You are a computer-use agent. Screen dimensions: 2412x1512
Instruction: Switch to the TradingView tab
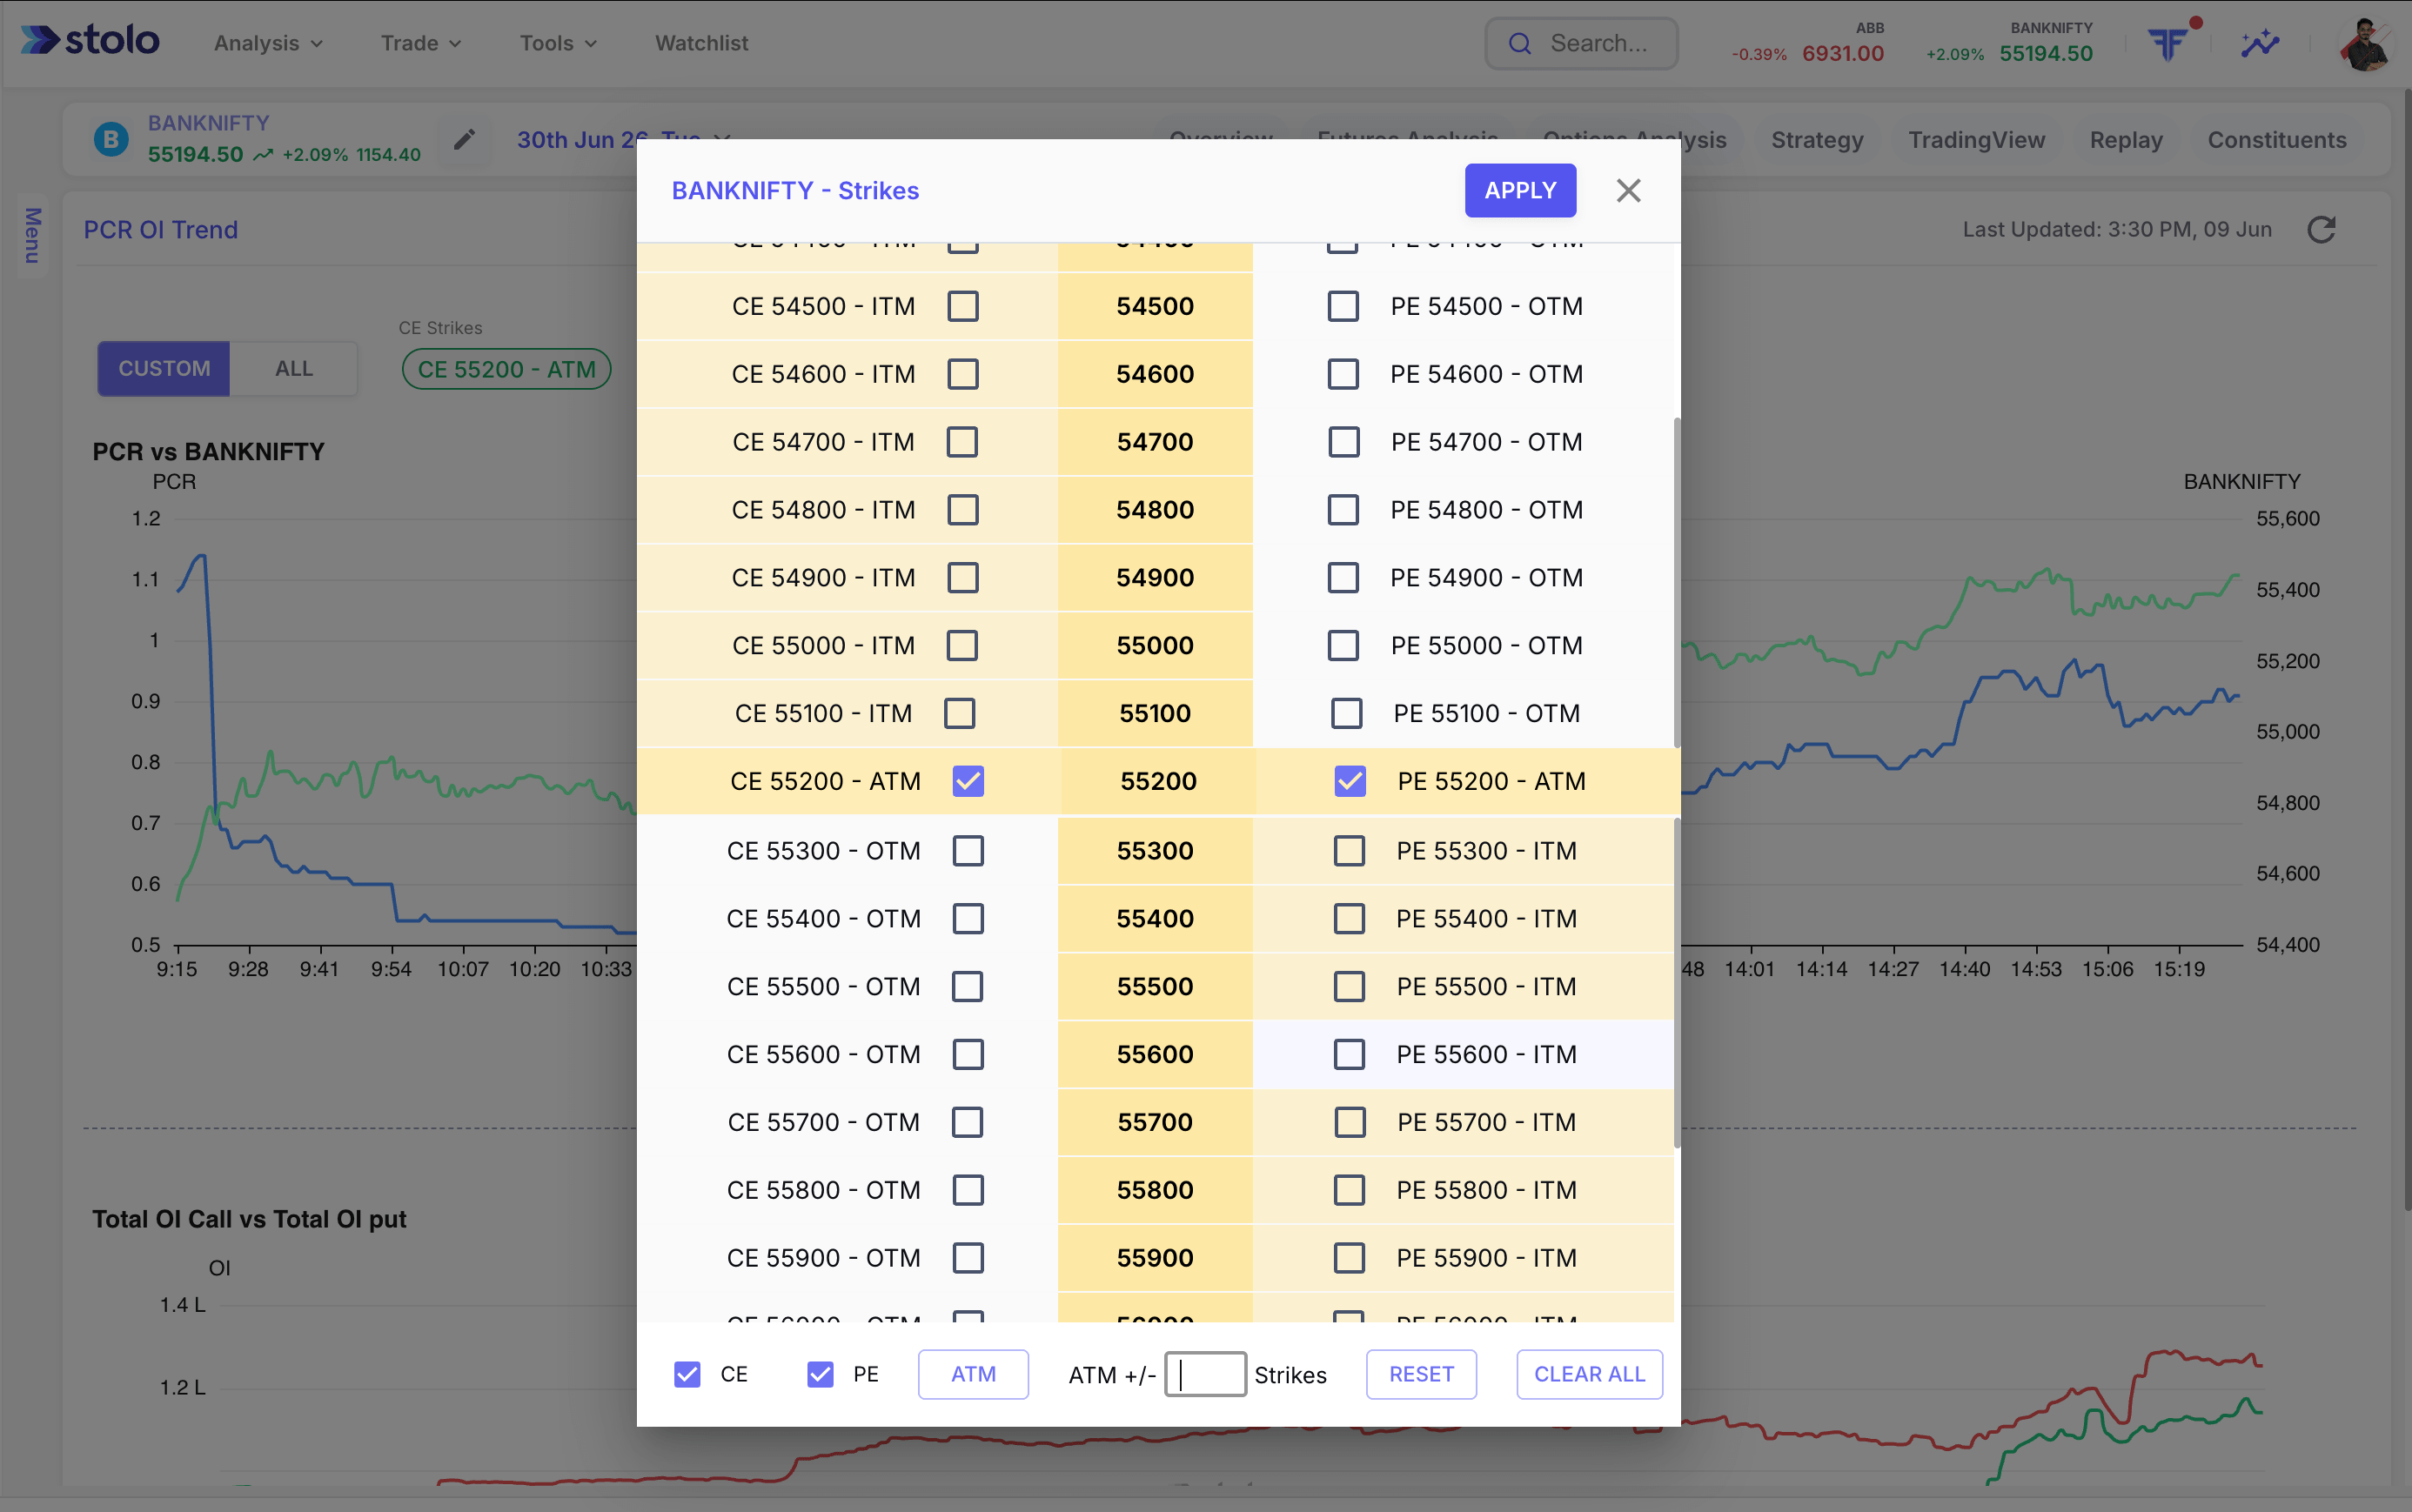coord(1976,140)
